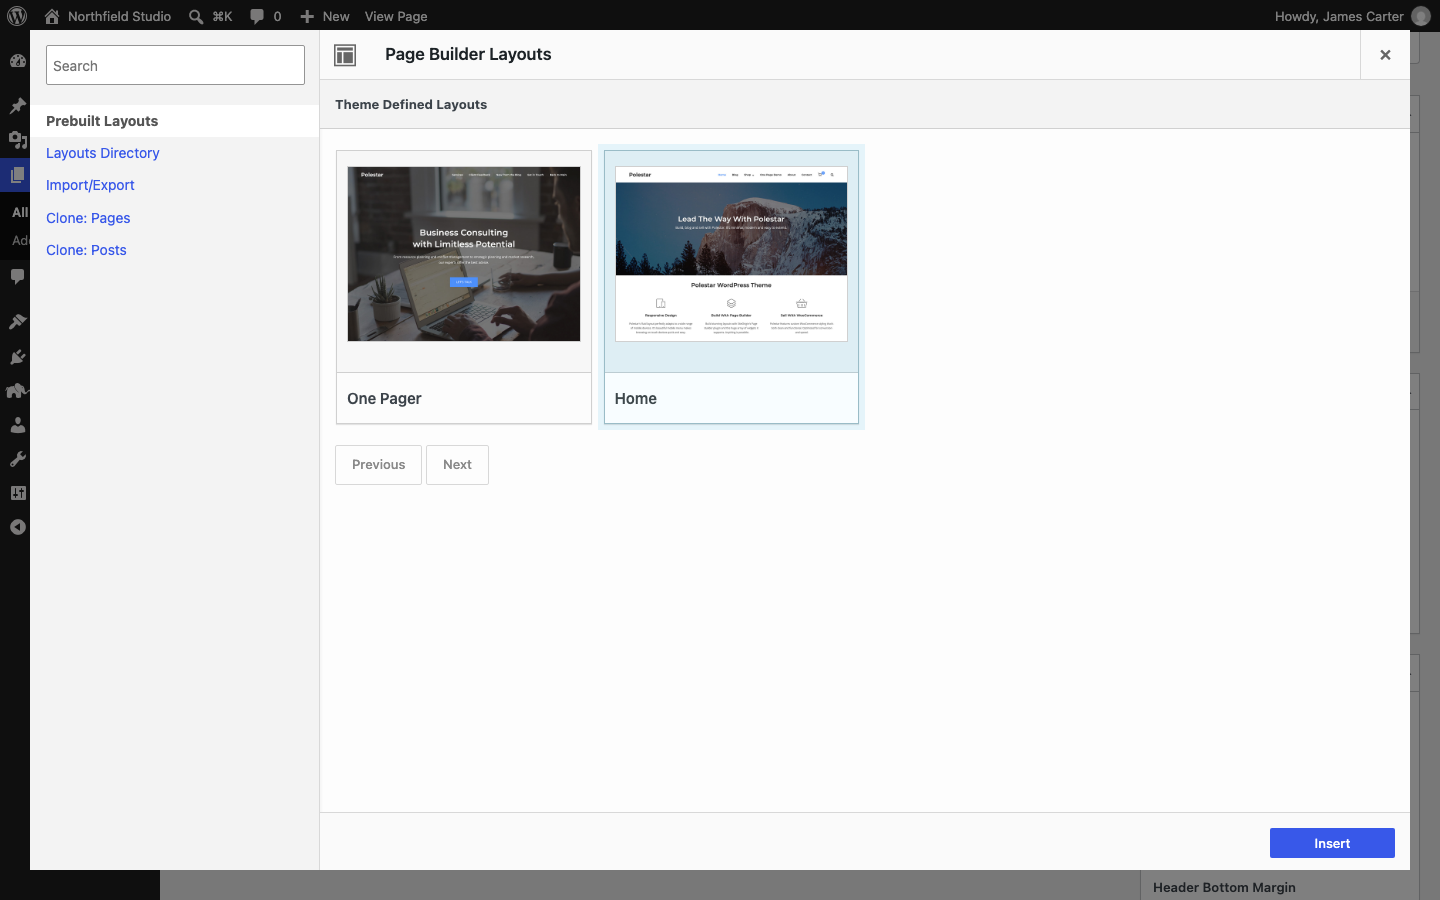This screenshot has height=900, width=1440.
Task: Open the Dashboard gauge icon in sidebar
Action: [x=17, y=60]
